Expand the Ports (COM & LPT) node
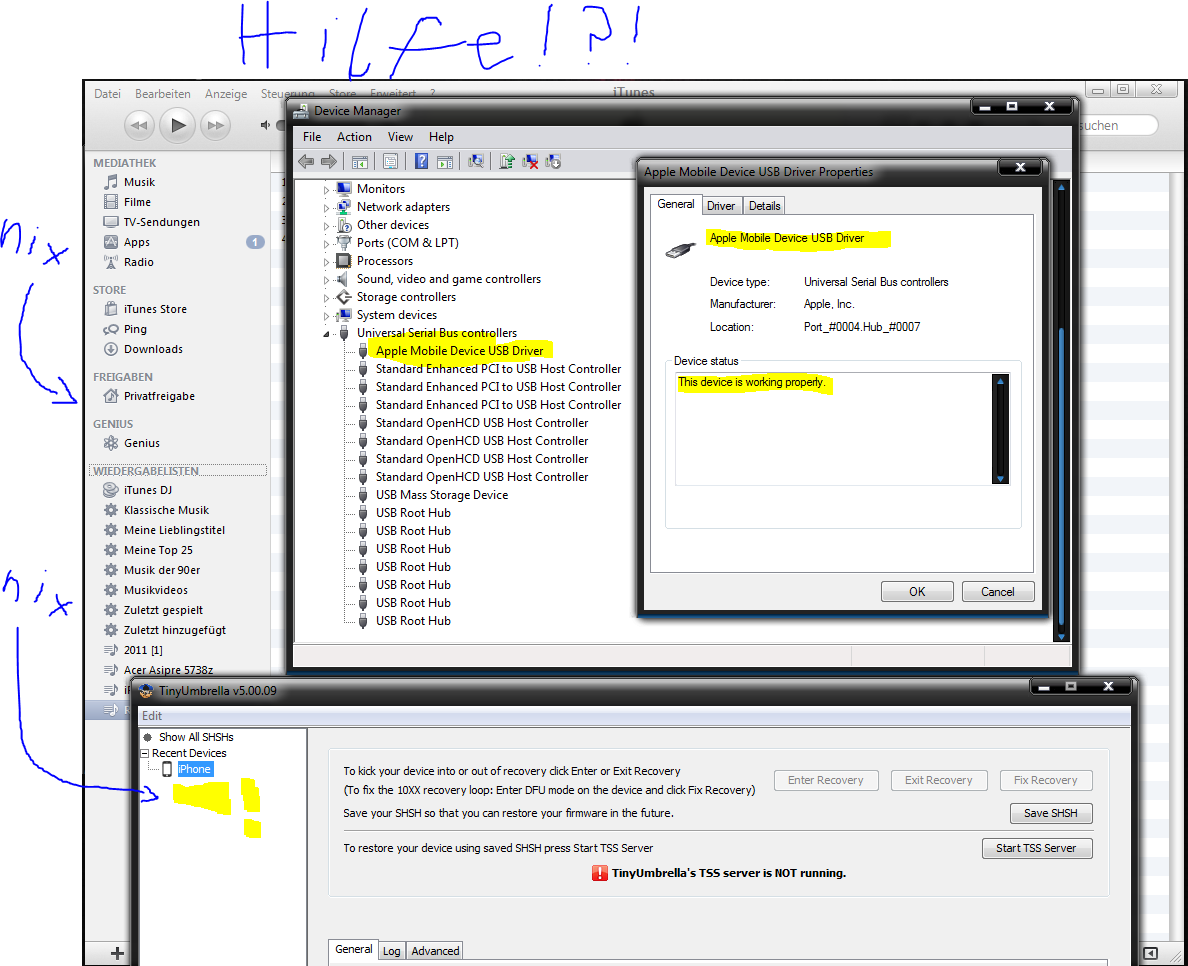1188x966 pixels. [326, 243]
